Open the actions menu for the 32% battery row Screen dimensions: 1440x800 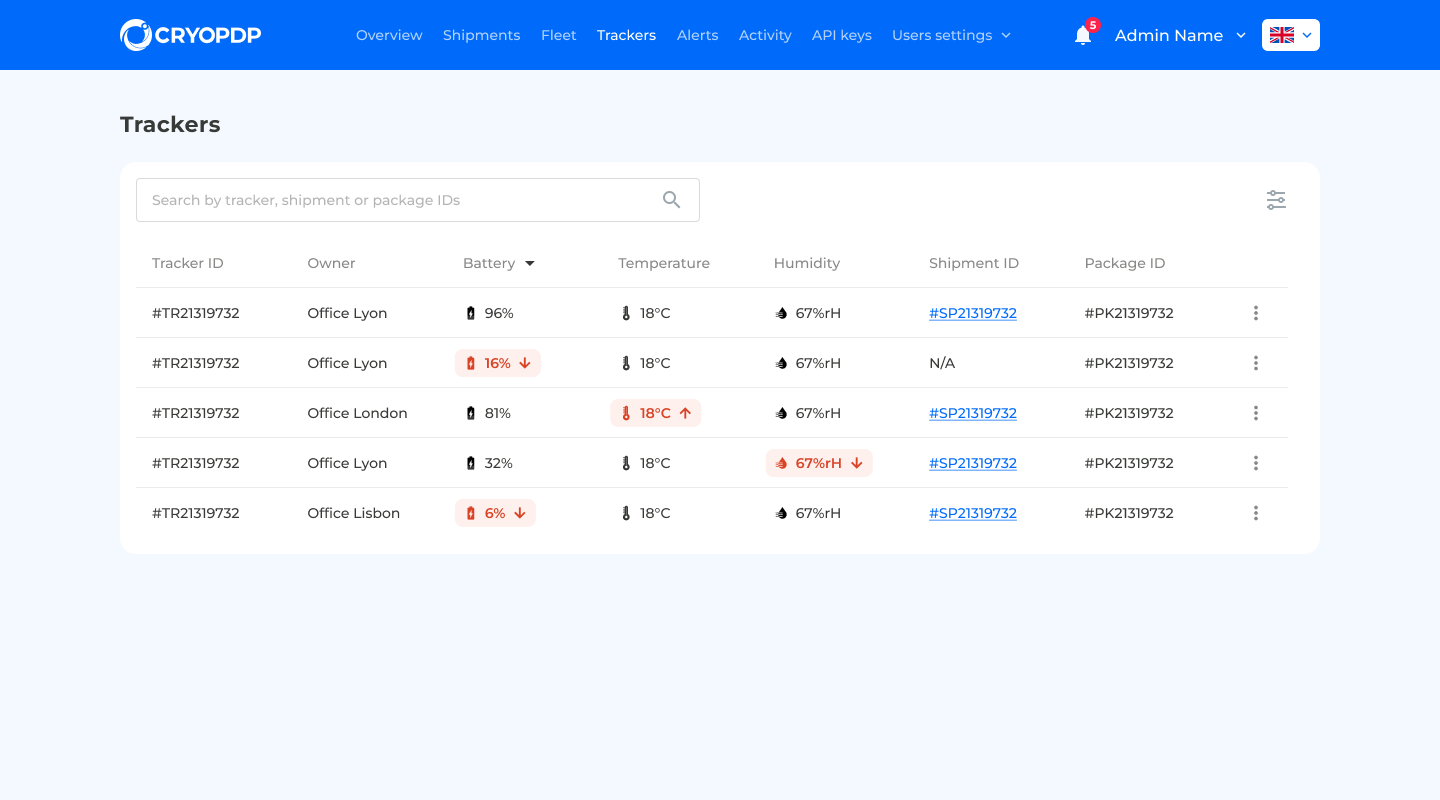pos(1256,463)
